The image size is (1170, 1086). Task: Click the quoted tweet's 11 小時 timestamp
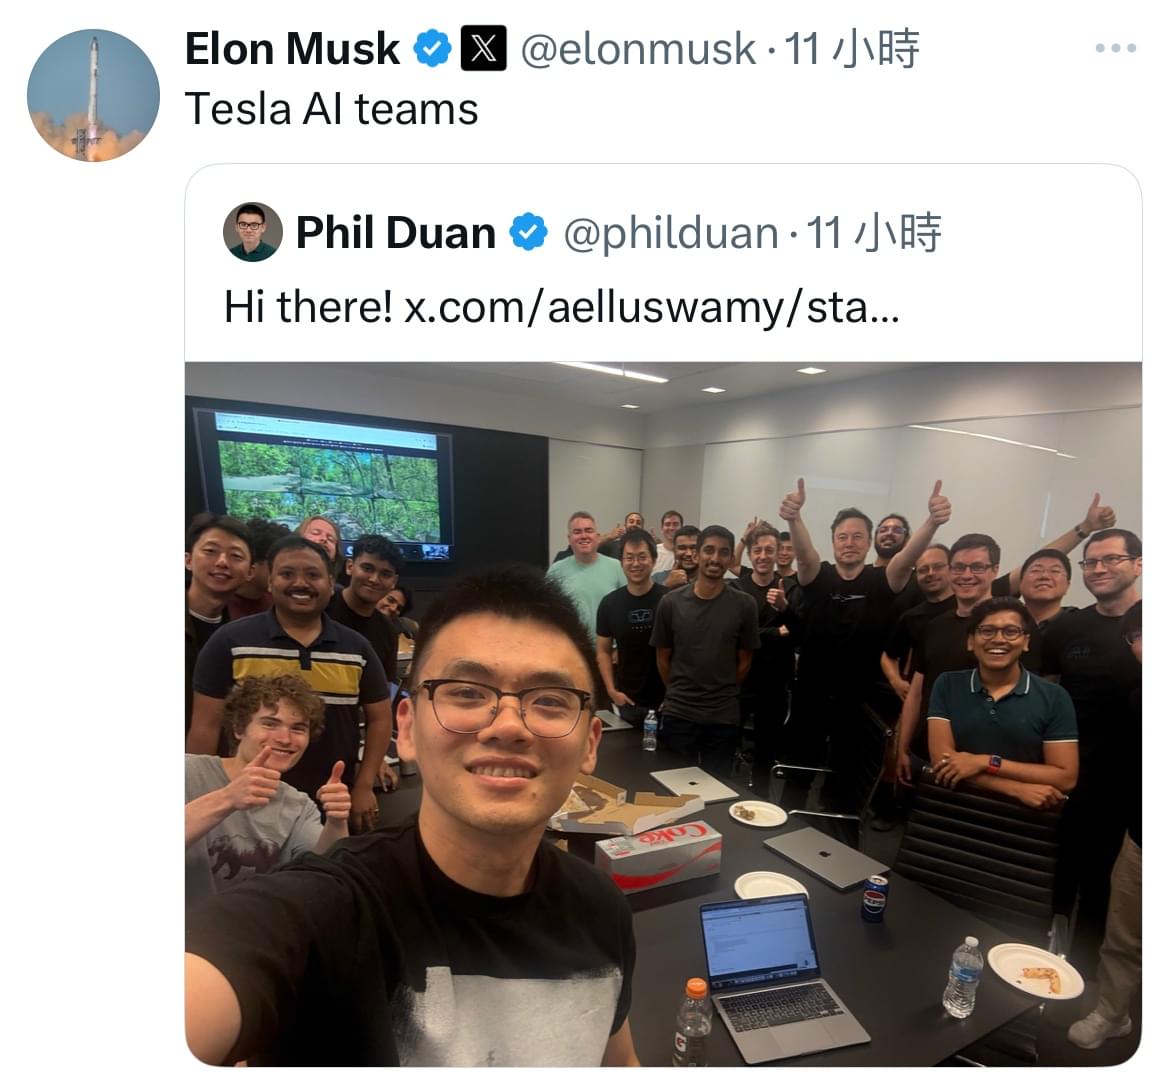(875, 232)
